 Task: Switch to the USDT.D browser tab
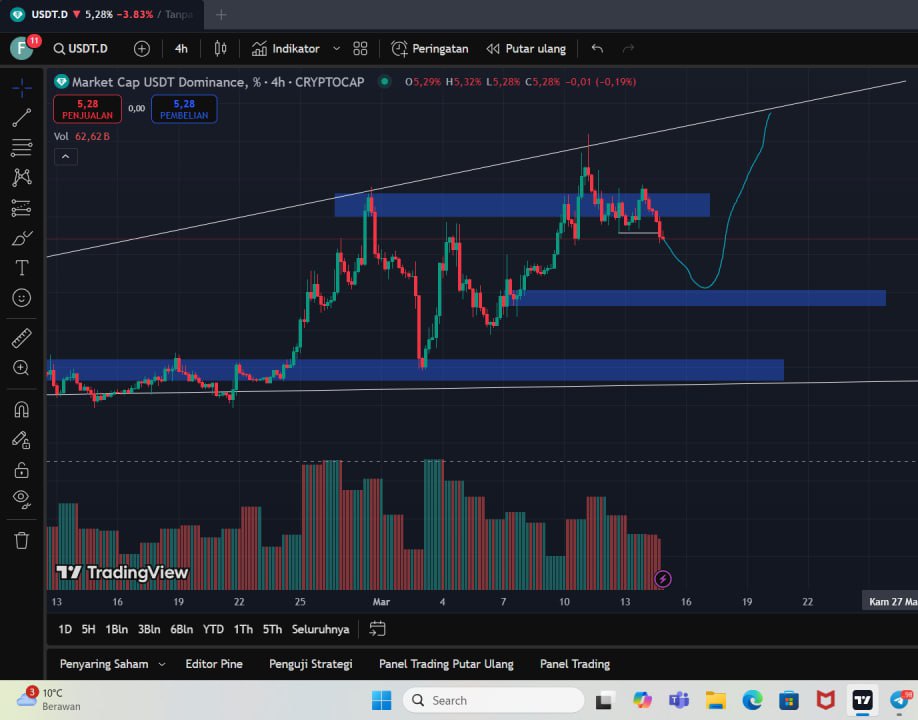tap(102, 15)
